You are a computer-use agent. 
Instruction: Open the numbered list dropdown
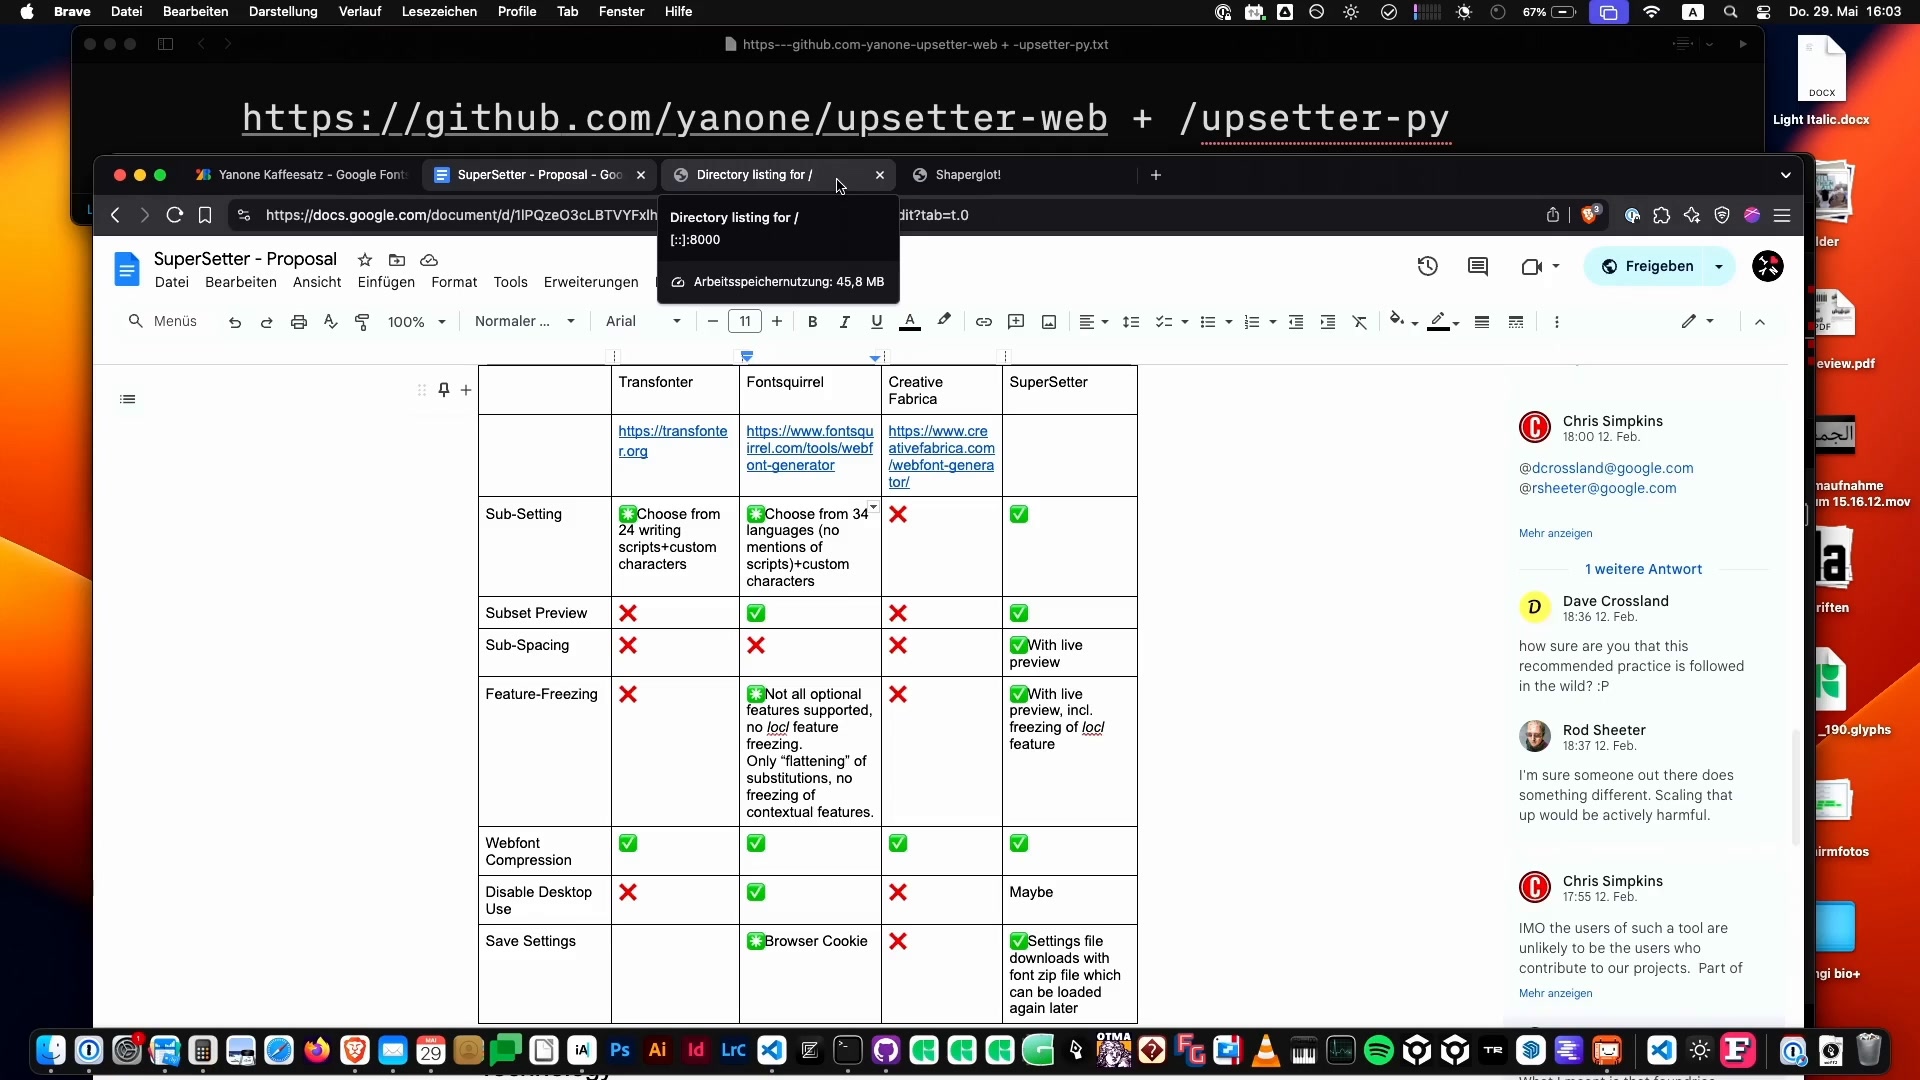(1259, 322)
